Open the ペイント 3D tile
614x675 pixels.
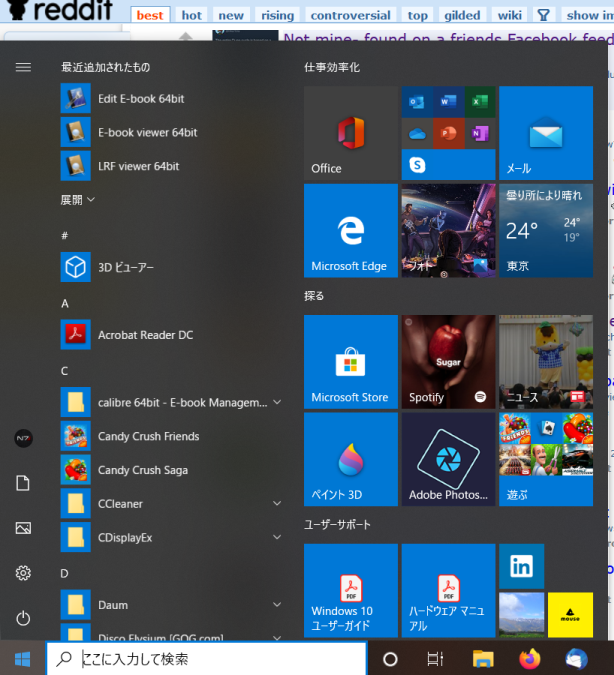[x=350, y=459]
